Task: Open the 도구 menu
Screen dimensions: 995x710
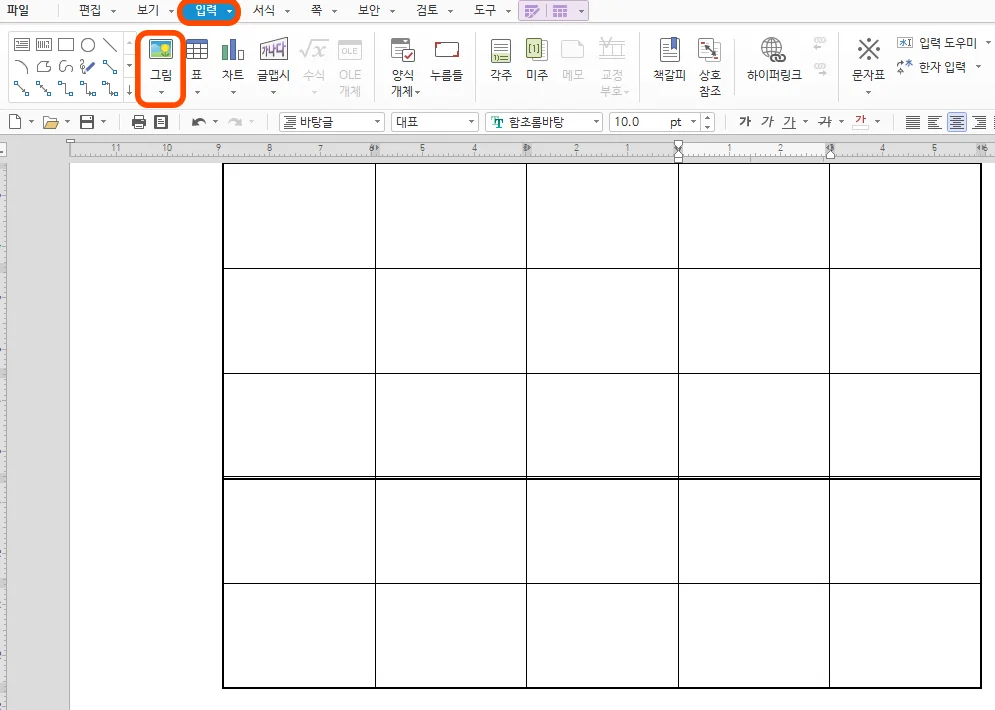Action: pos(485,10)
